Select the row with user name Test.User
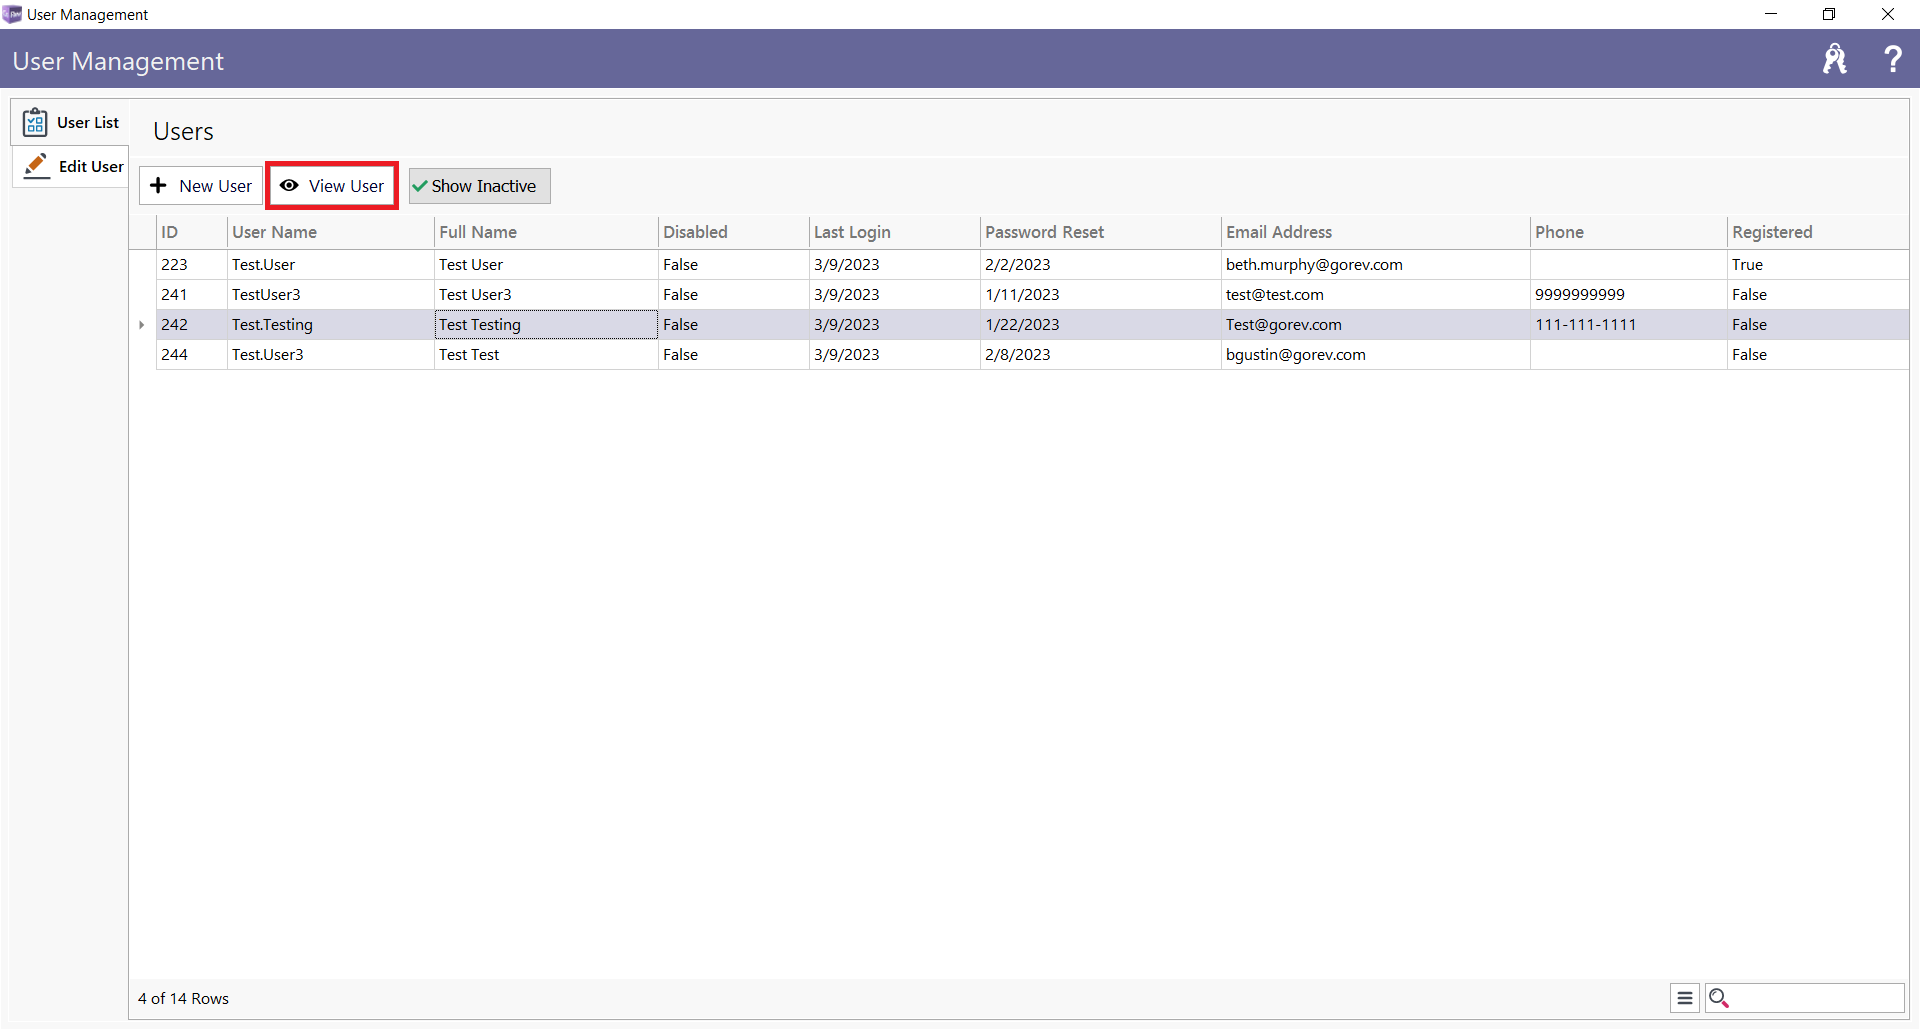Viewport: 1920px width, 1030px height. (1033, 265)
